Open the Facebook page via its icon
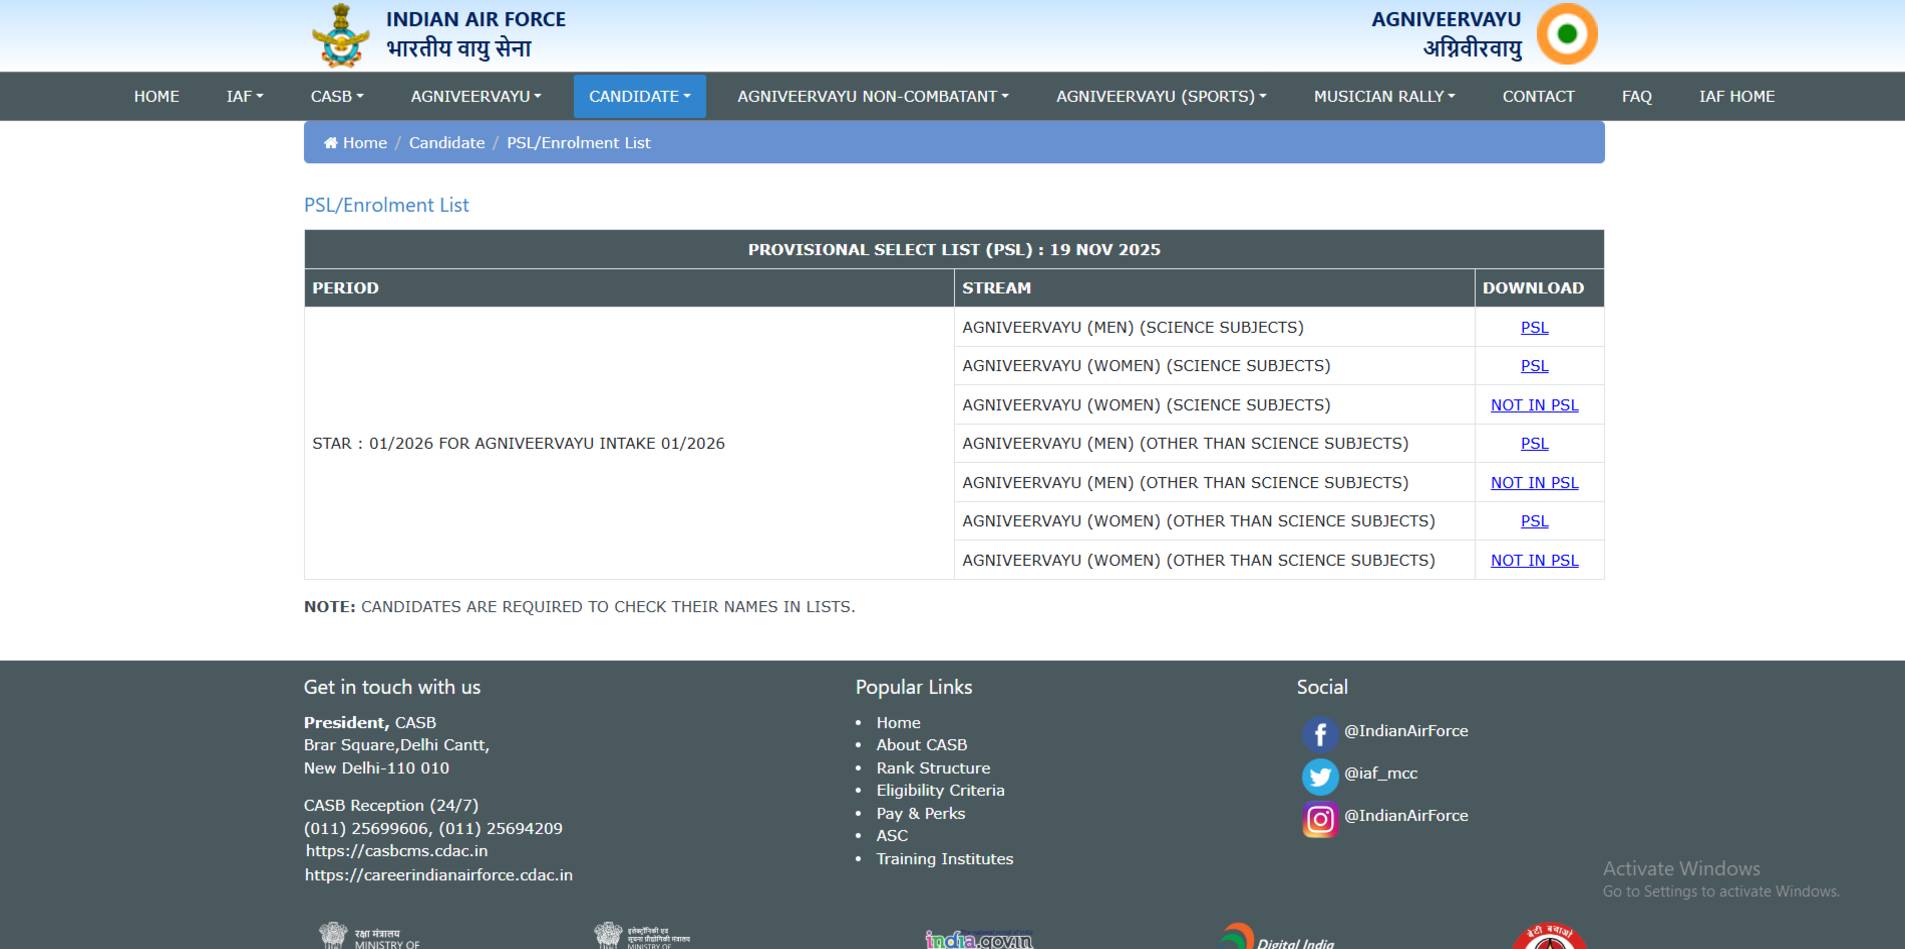Image resolution: width=1905 pixels, height=949 pixels. (x=1321, y=734)
